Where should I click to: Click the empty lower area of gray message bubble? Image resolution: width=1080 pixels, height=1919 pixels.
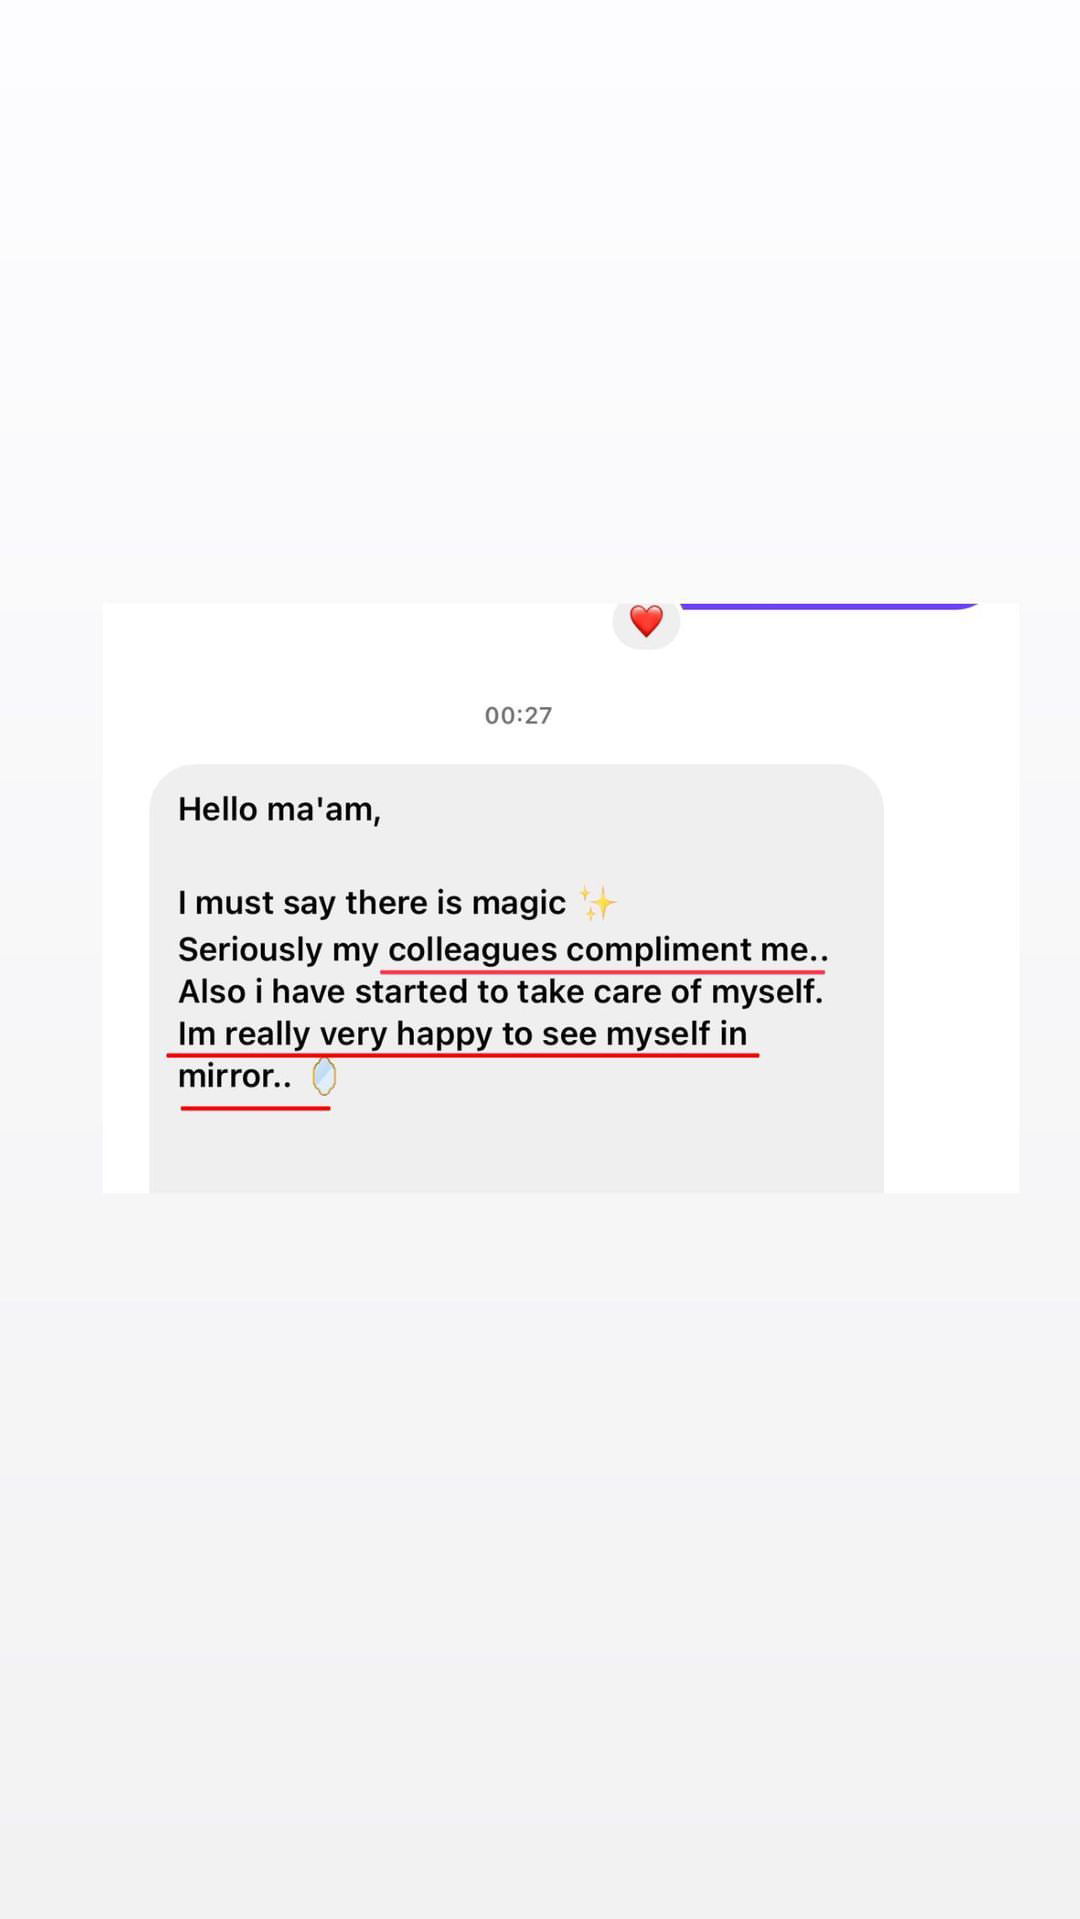tap(516, 1150)
